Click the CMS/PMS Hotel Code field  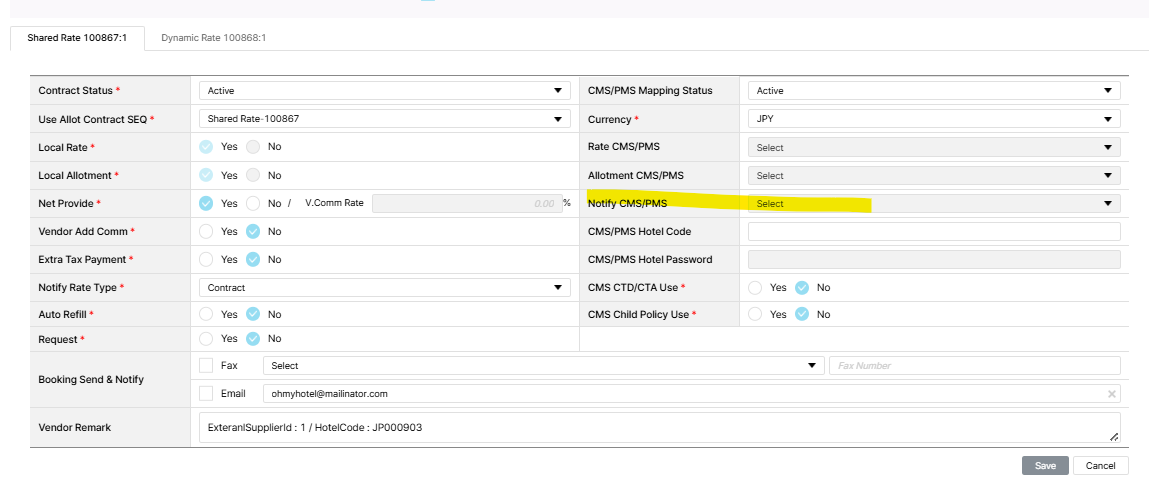[933, 232]
